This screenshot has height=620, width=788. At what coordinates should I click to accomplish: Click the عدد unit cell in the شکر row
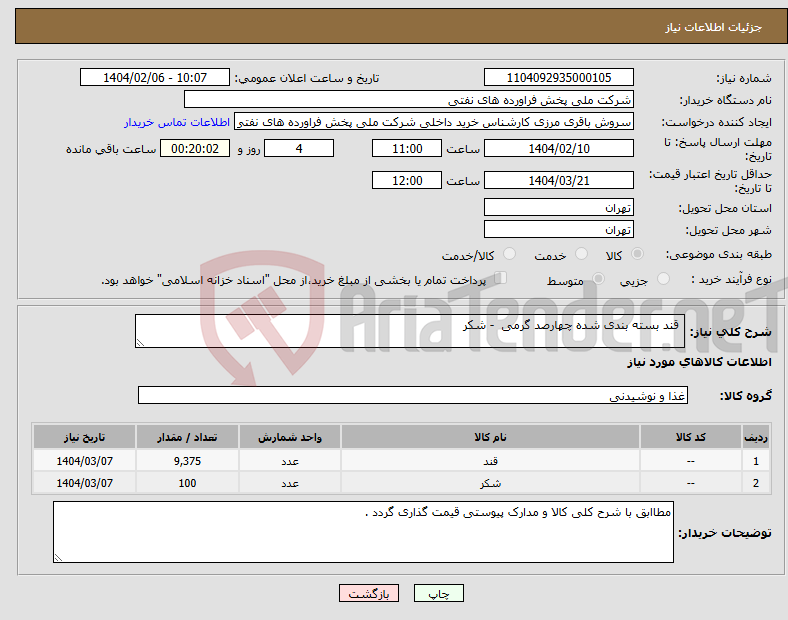(x=290, y=483)
